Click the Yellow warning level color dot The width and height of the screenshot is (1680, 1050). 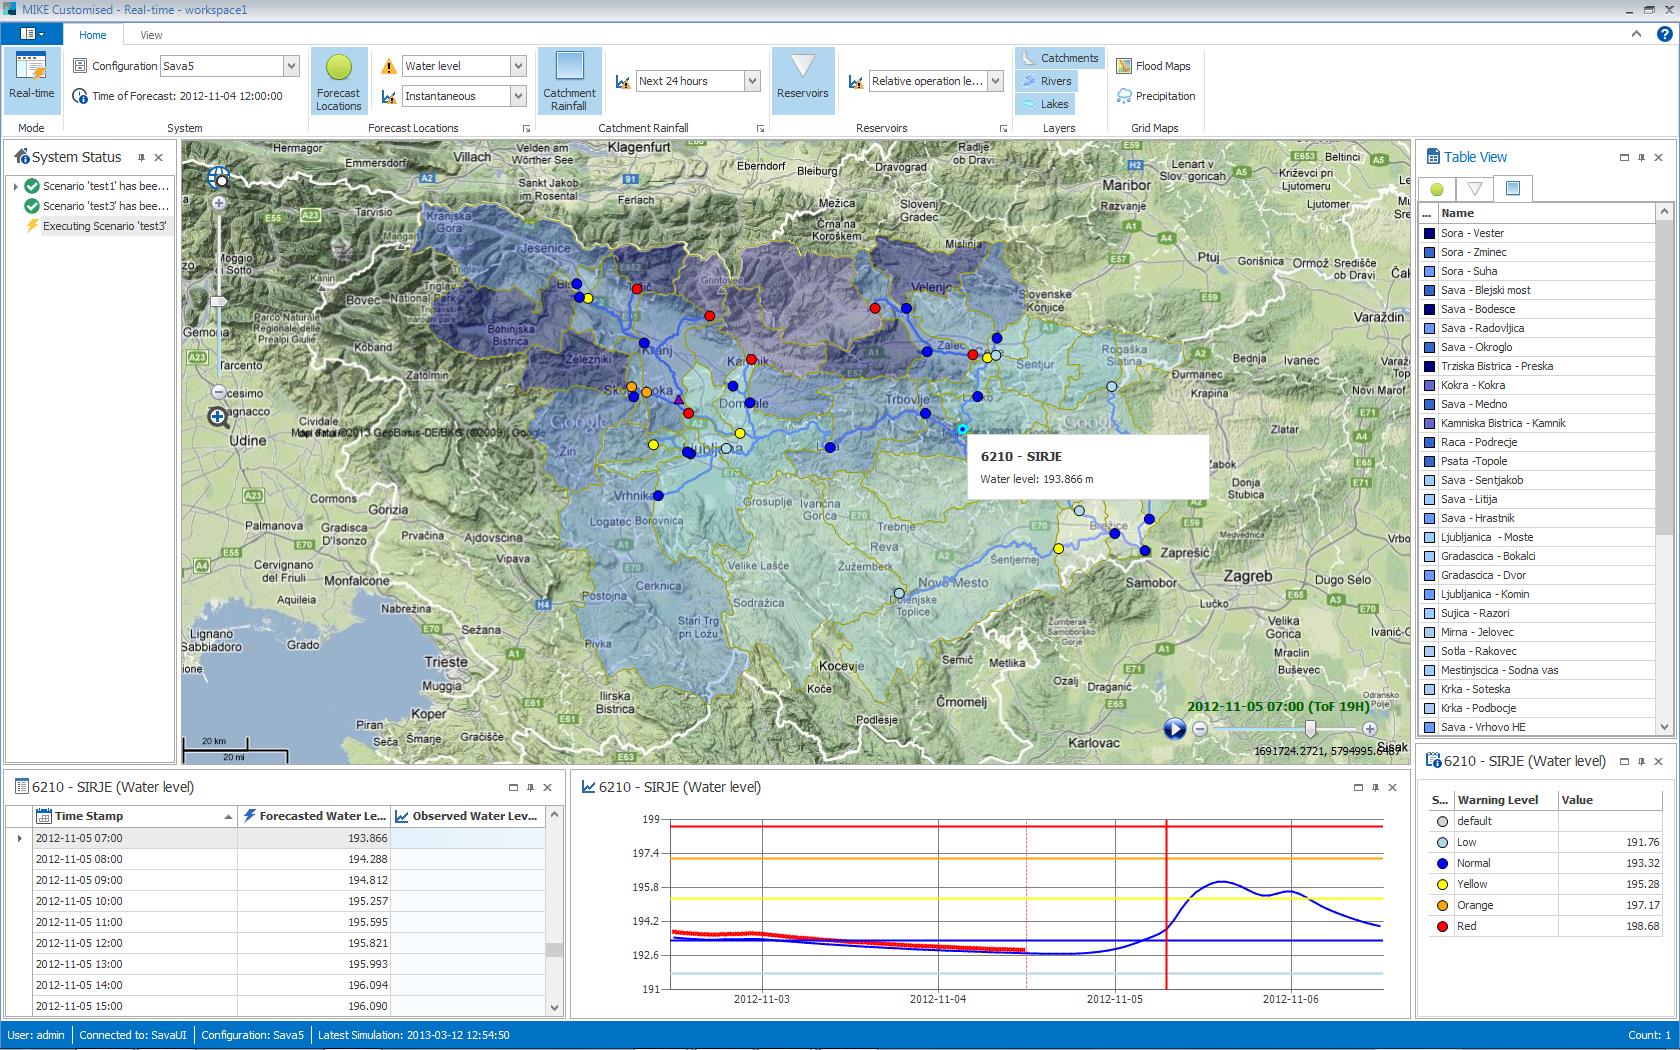coord(1441,884)
